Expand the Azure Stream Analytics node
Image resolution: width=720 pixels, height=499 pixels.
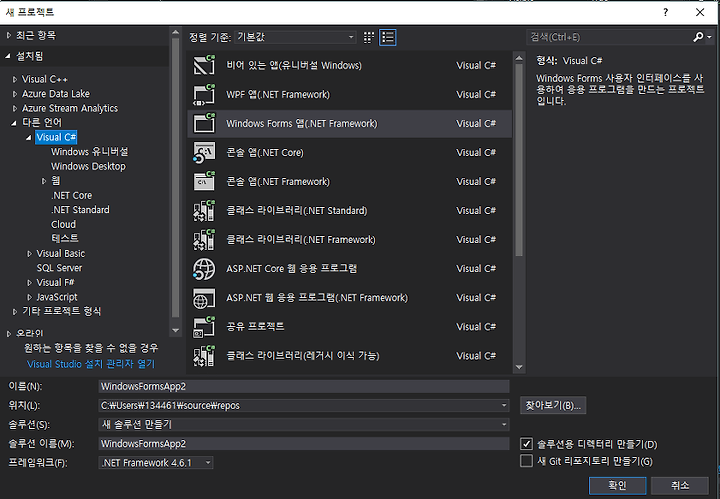[15, 108]
